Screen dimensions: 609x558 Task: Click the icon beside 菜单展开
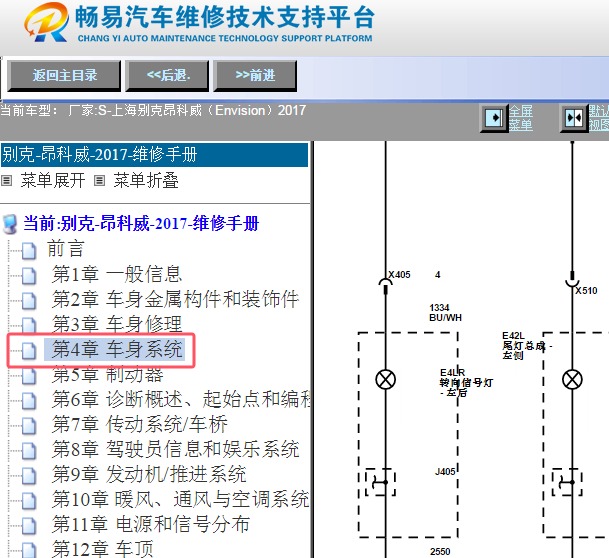click(7, 181)
